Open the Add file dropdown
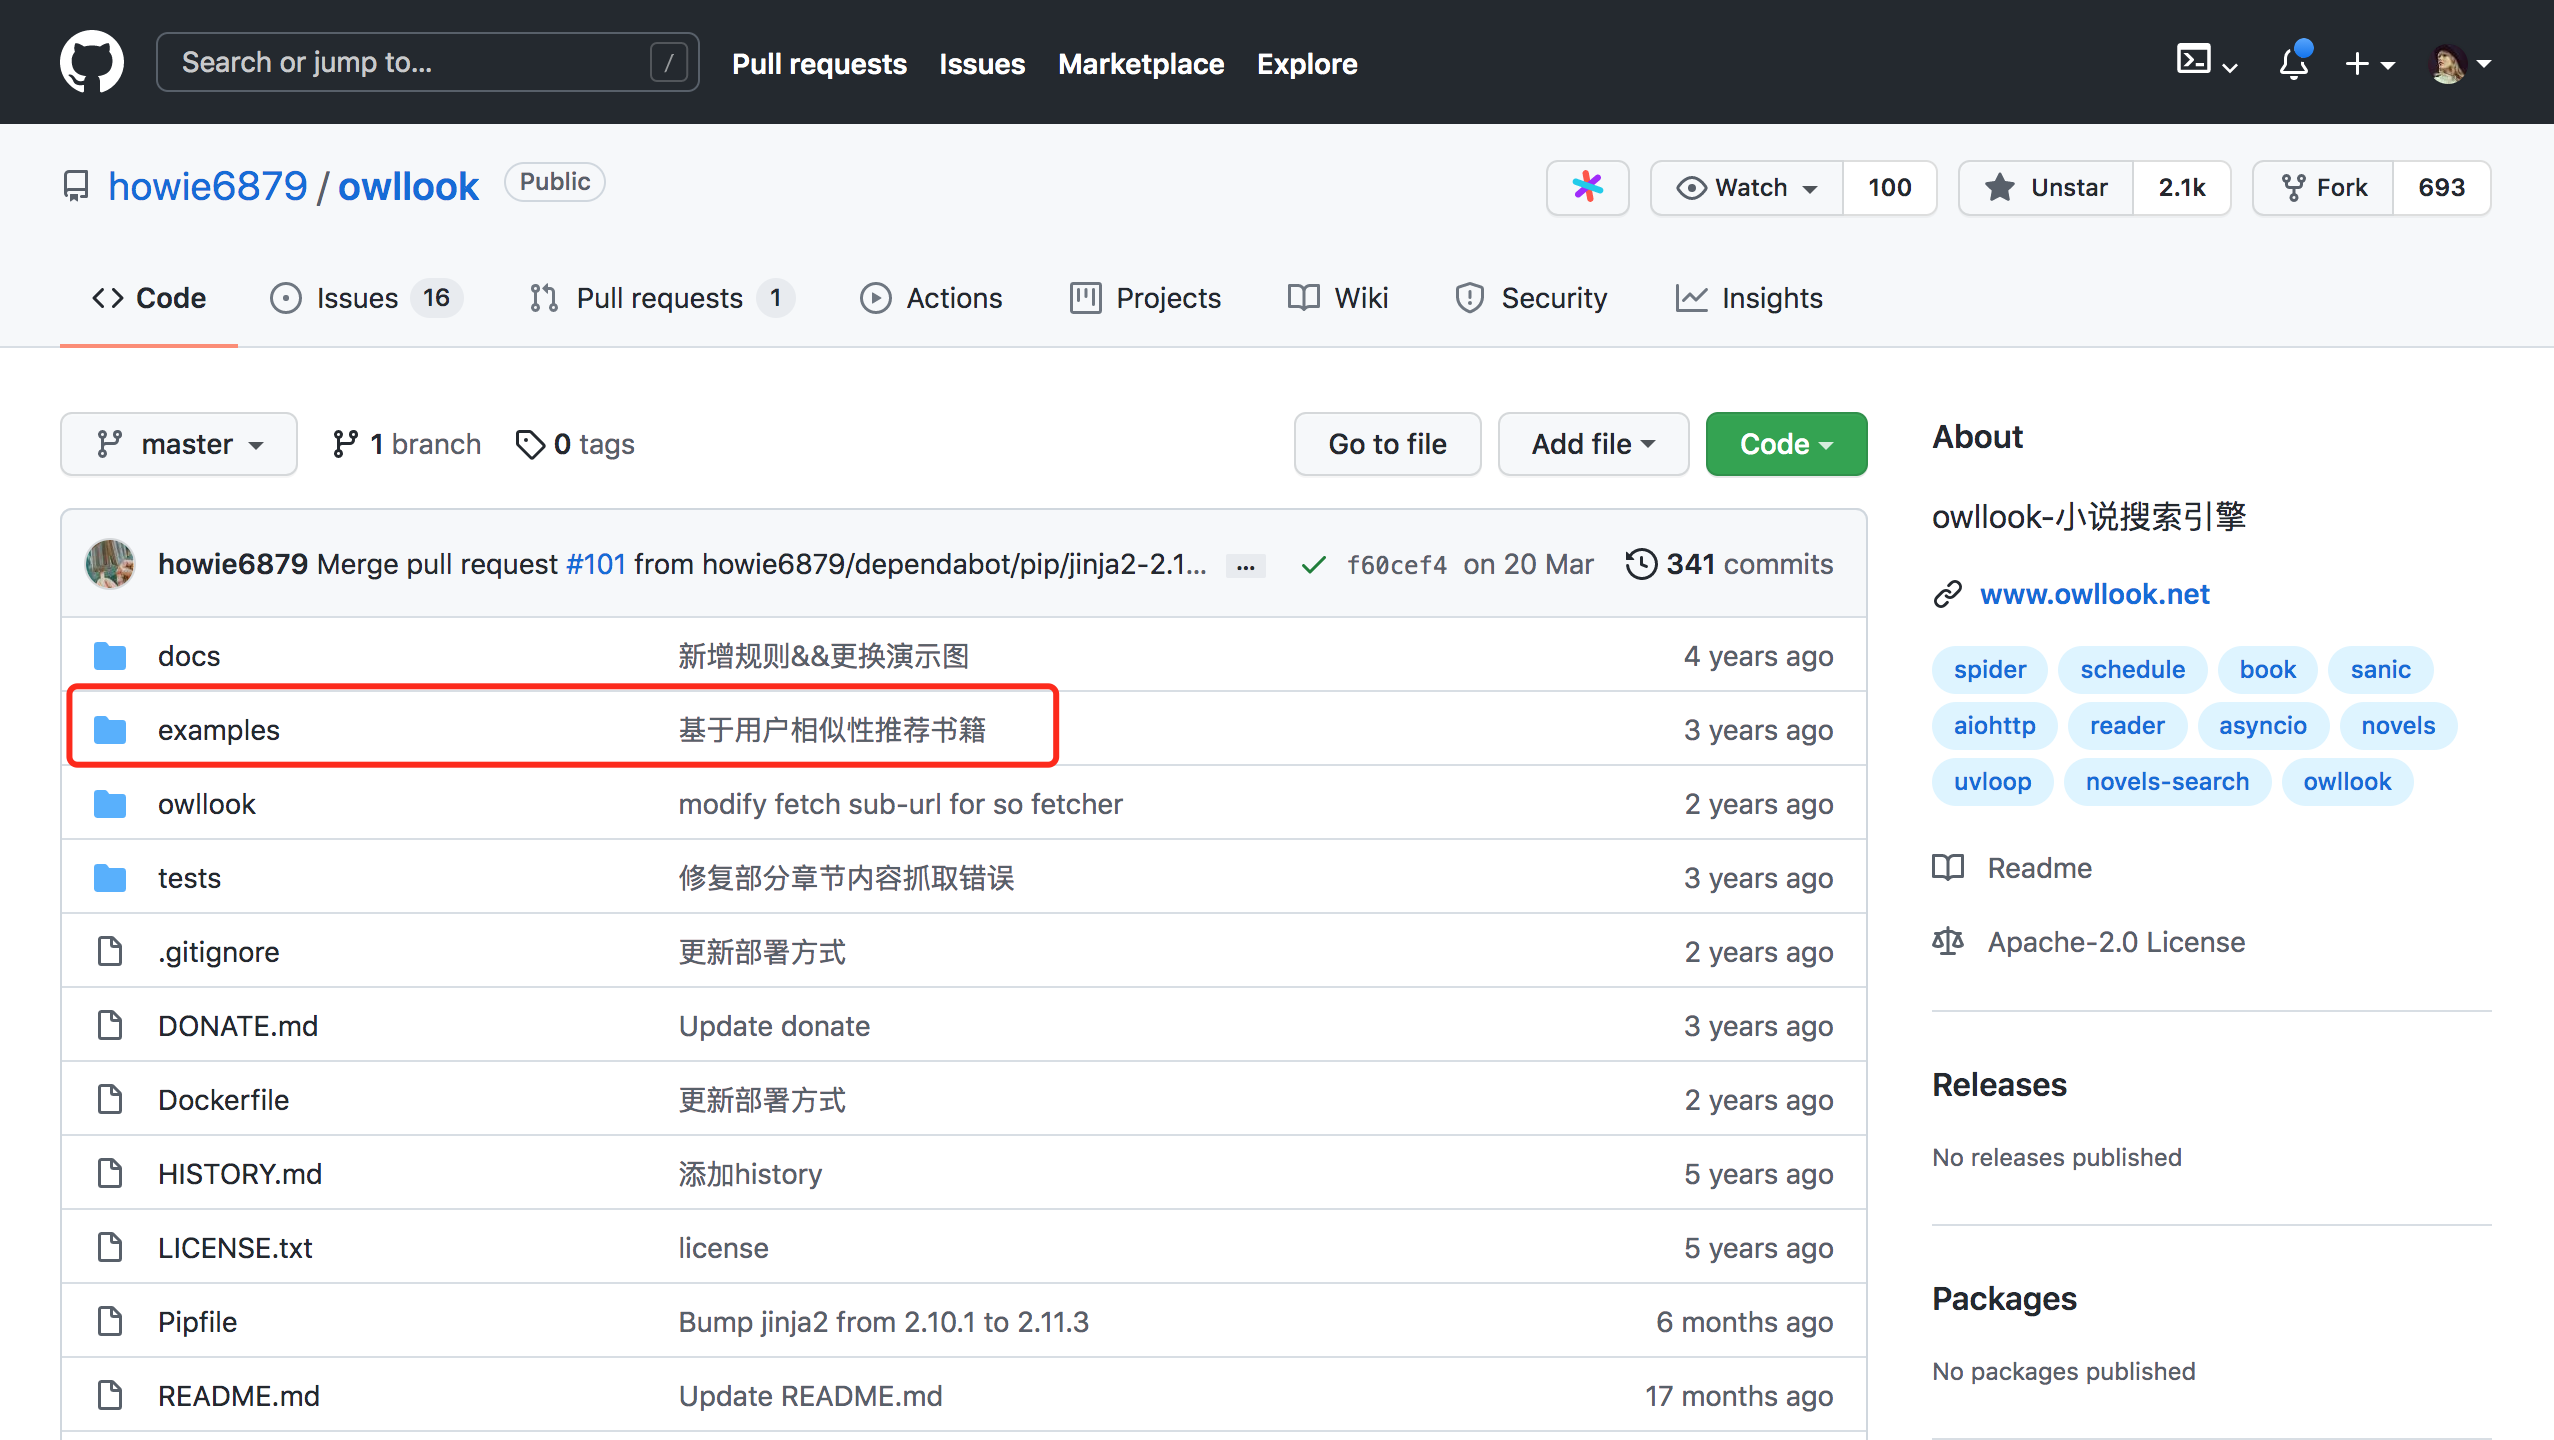Screen dimensions: 2554x1440 [1592, 444]
